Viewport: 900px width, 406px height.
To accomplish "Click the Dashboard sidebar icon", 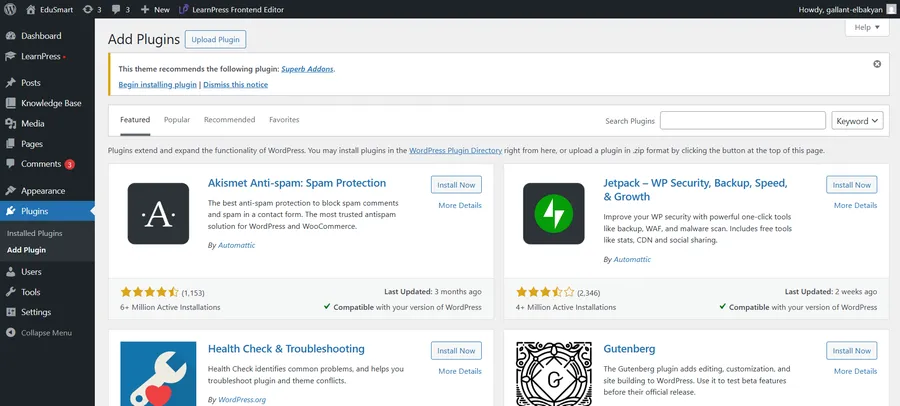I will (10, 36).
